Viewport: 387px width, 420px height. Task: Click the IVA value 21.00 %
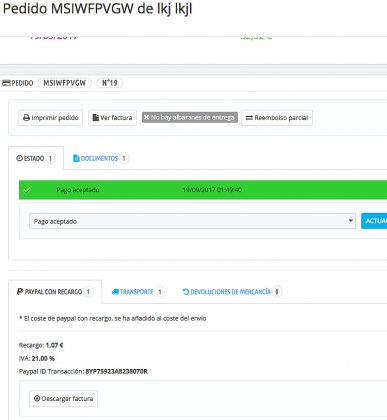pos(43,358)
